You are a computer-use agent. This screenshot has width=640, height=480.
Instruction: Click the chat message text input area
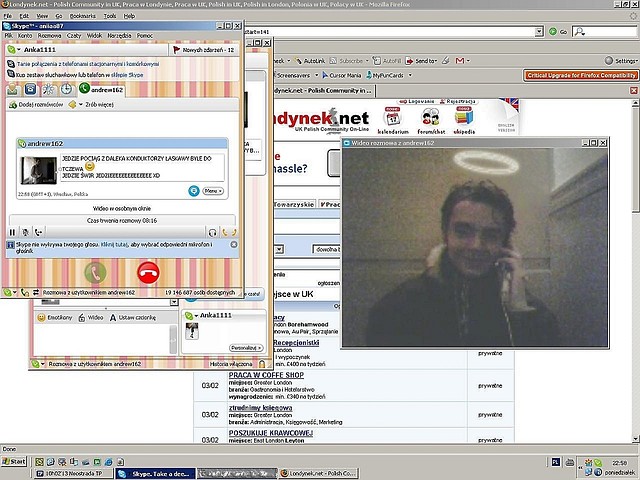pyautogui.click(x=101, y=340)
